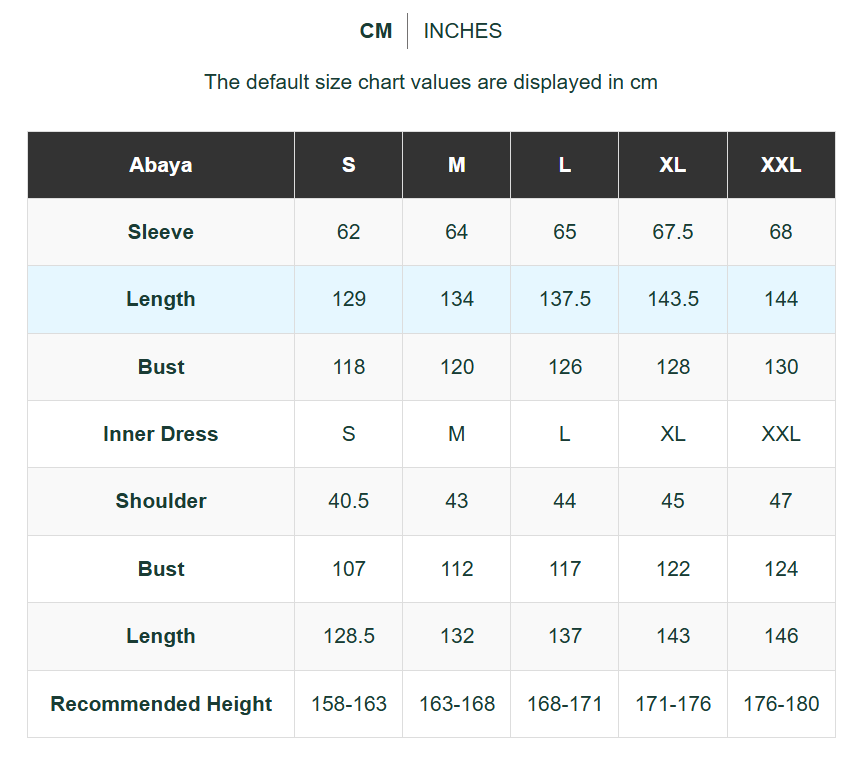Select the CM unit tab
Image resolution: width=865 pixels, height=759 pixels.
click(x=377, y=31)
